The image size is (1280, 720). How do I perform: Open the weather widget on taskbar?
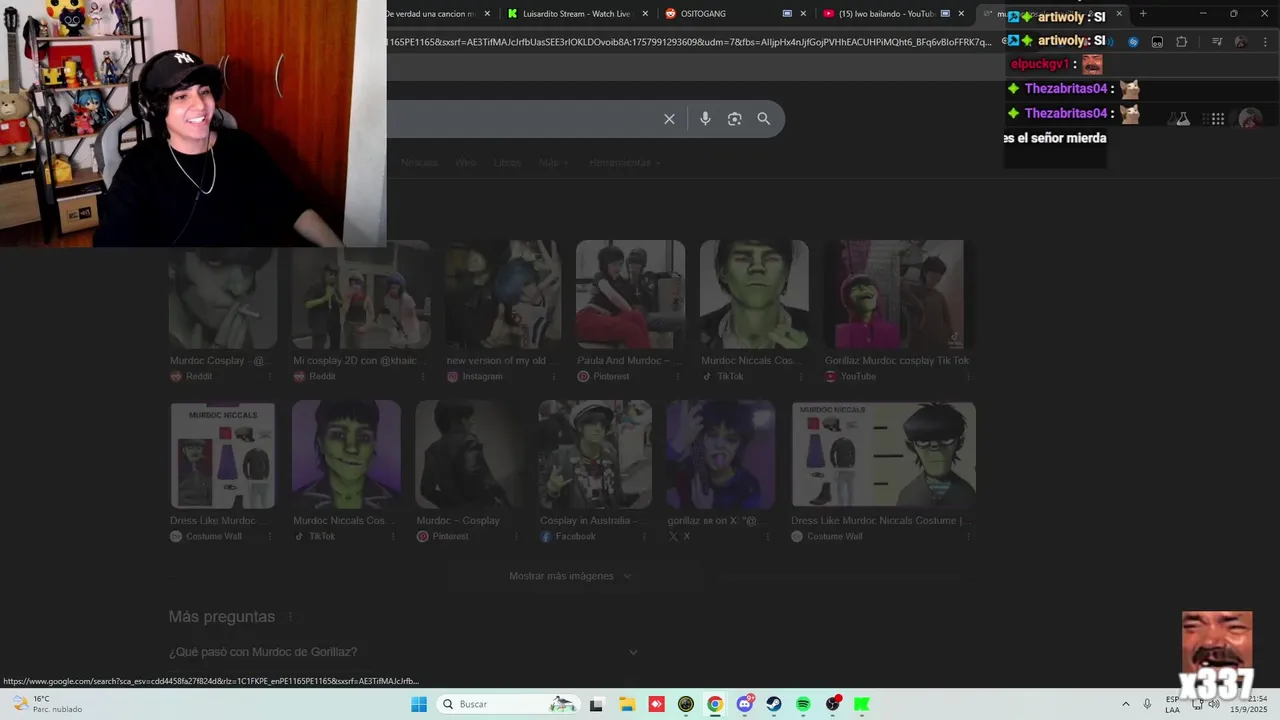pos(46,704)
